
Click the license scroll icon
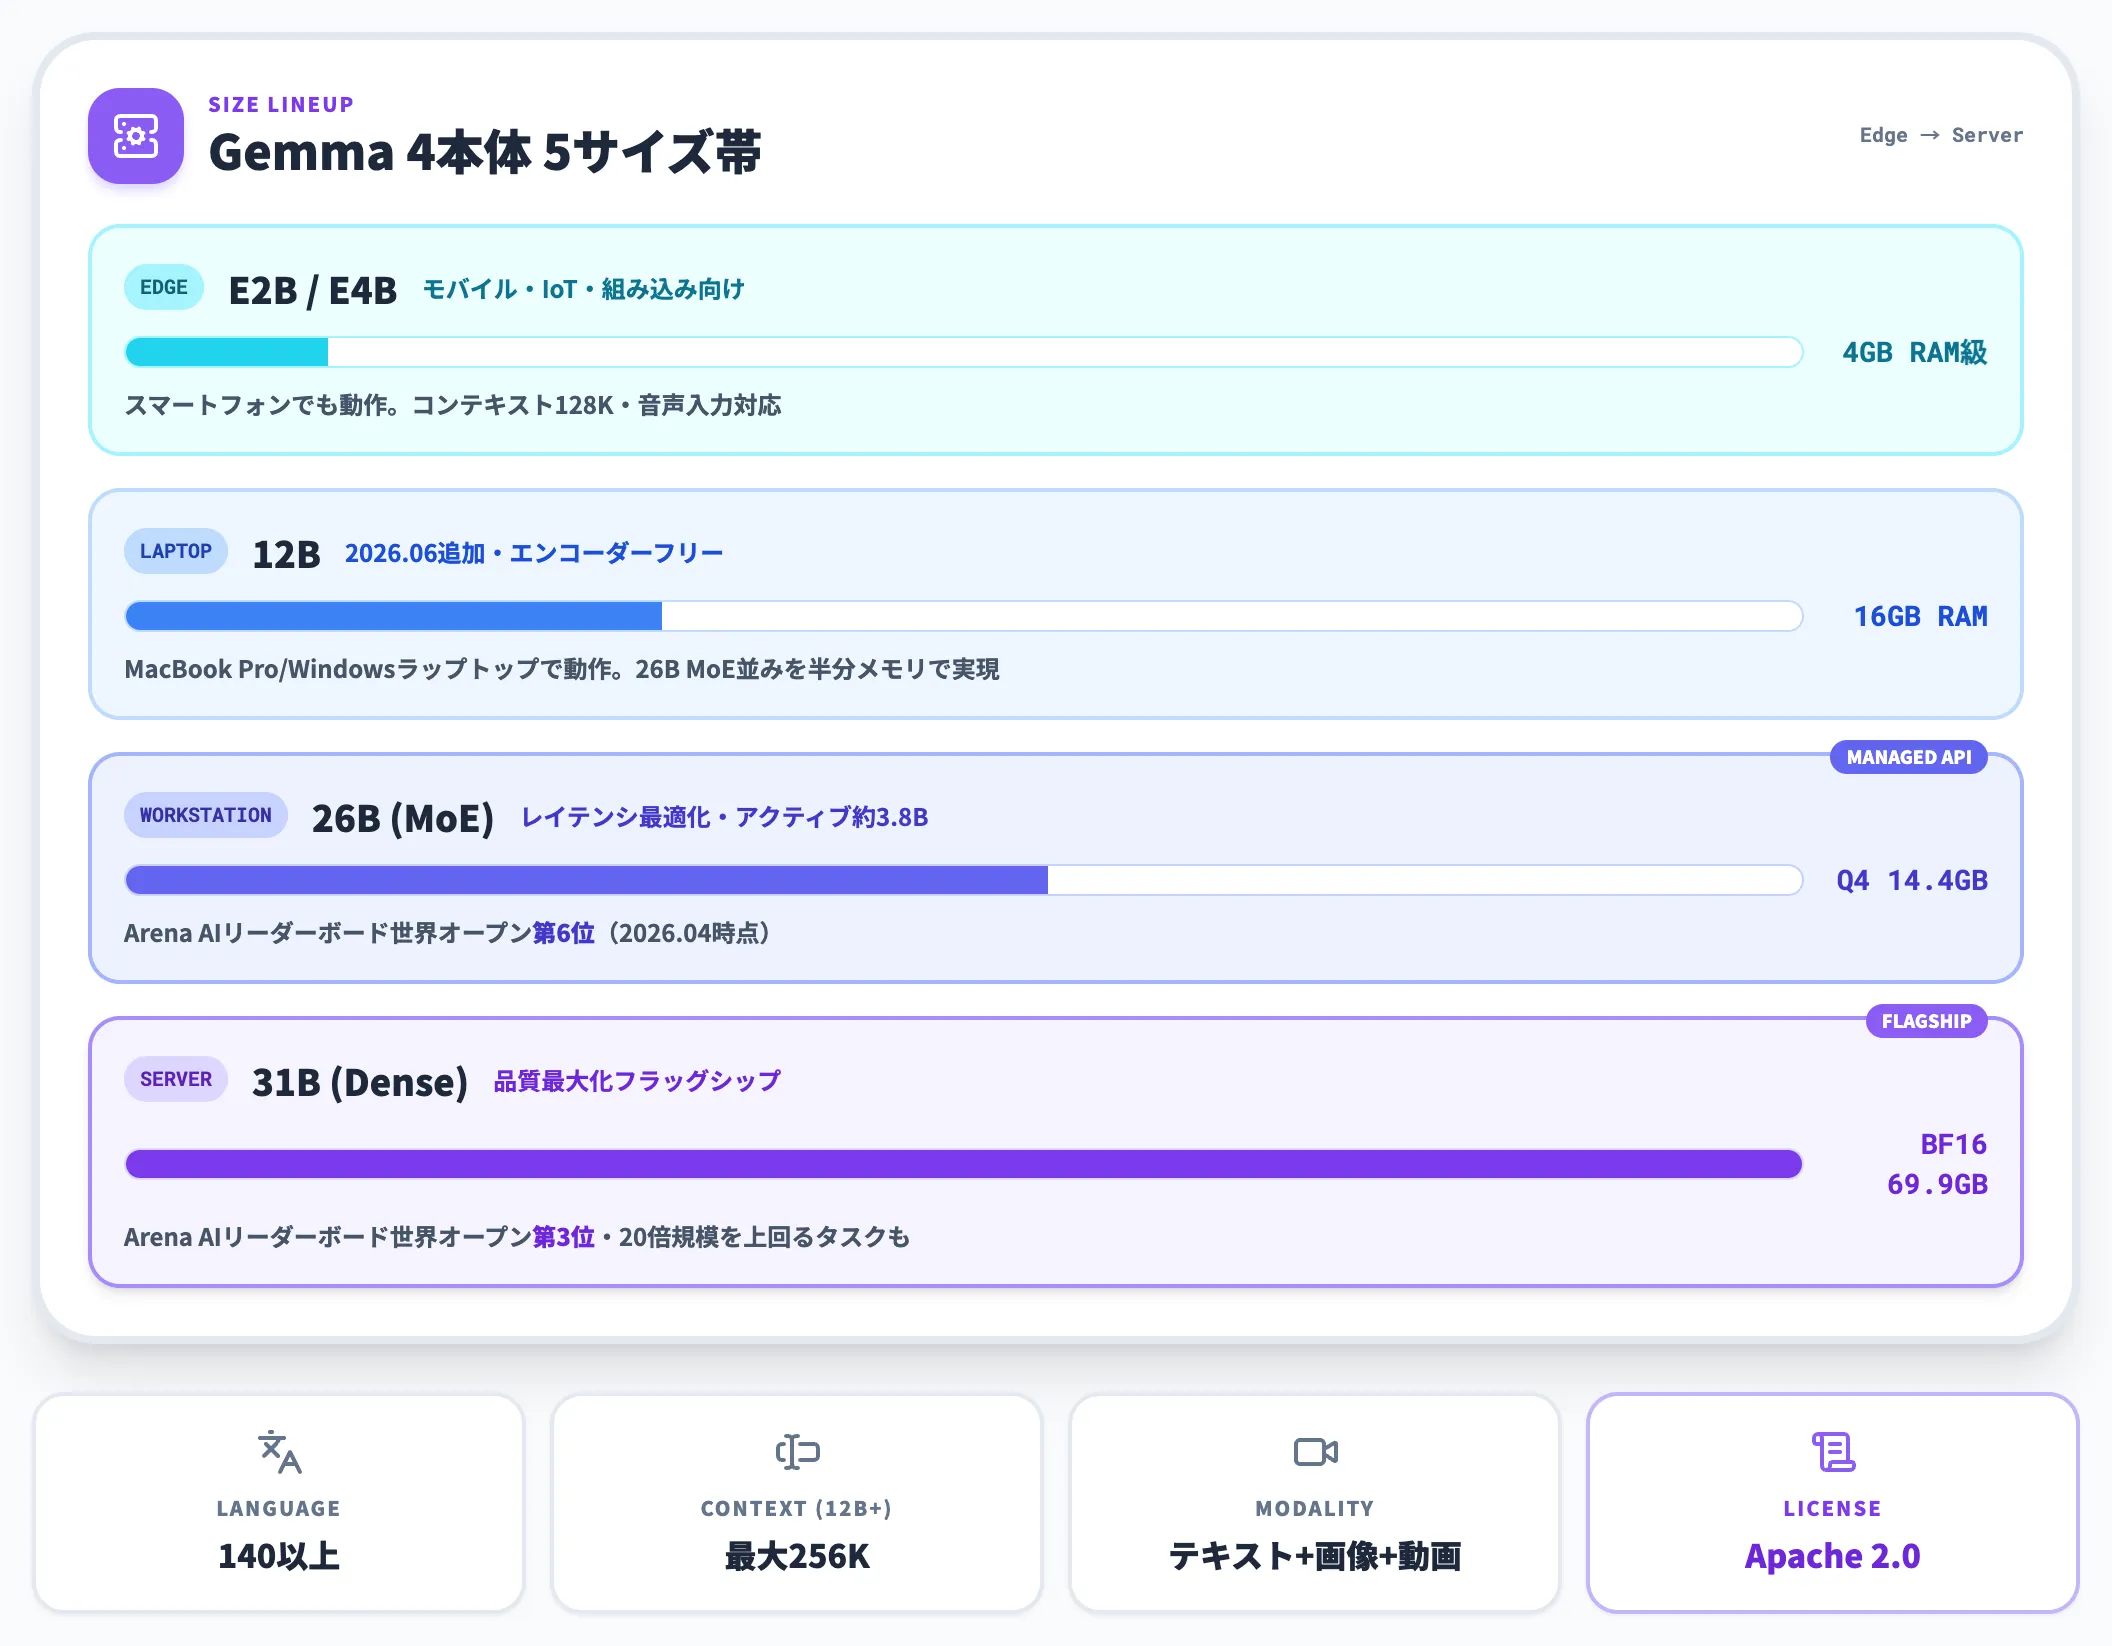click(1833, 1452)
